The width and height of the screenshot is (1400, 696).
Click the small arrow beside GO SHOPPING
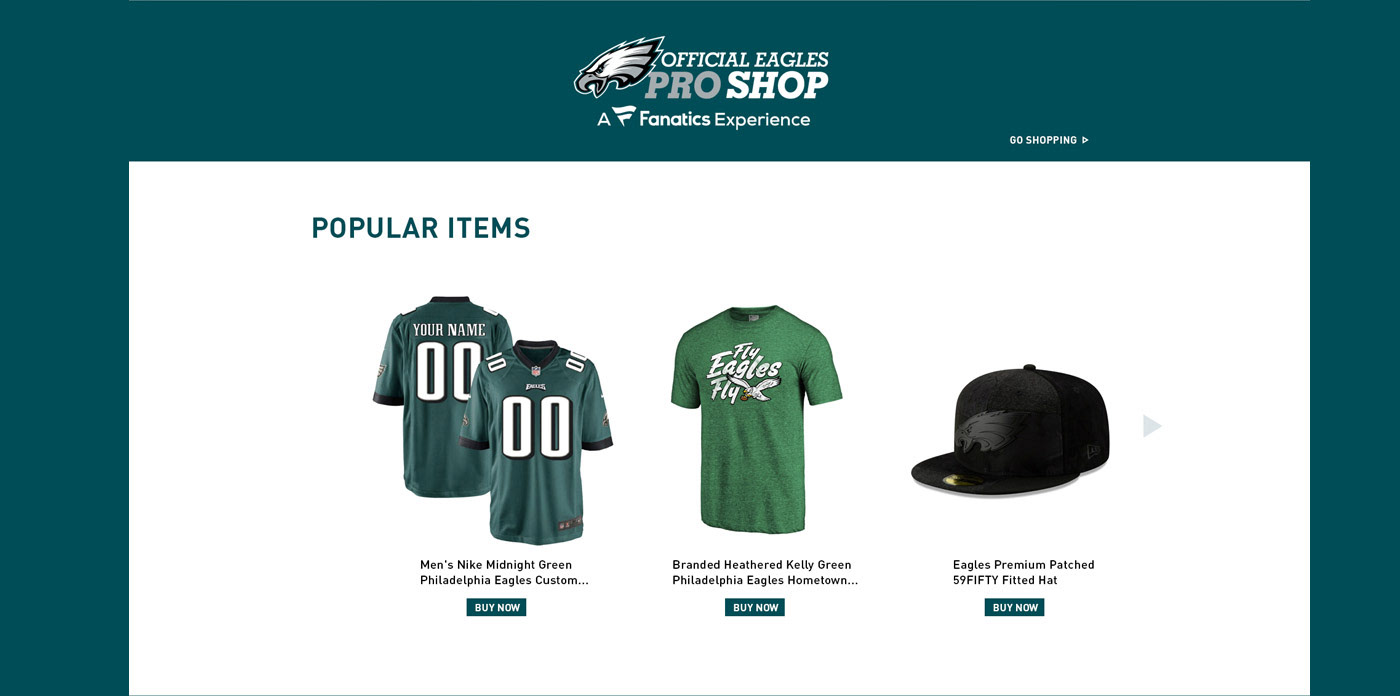coord(1085,140)
